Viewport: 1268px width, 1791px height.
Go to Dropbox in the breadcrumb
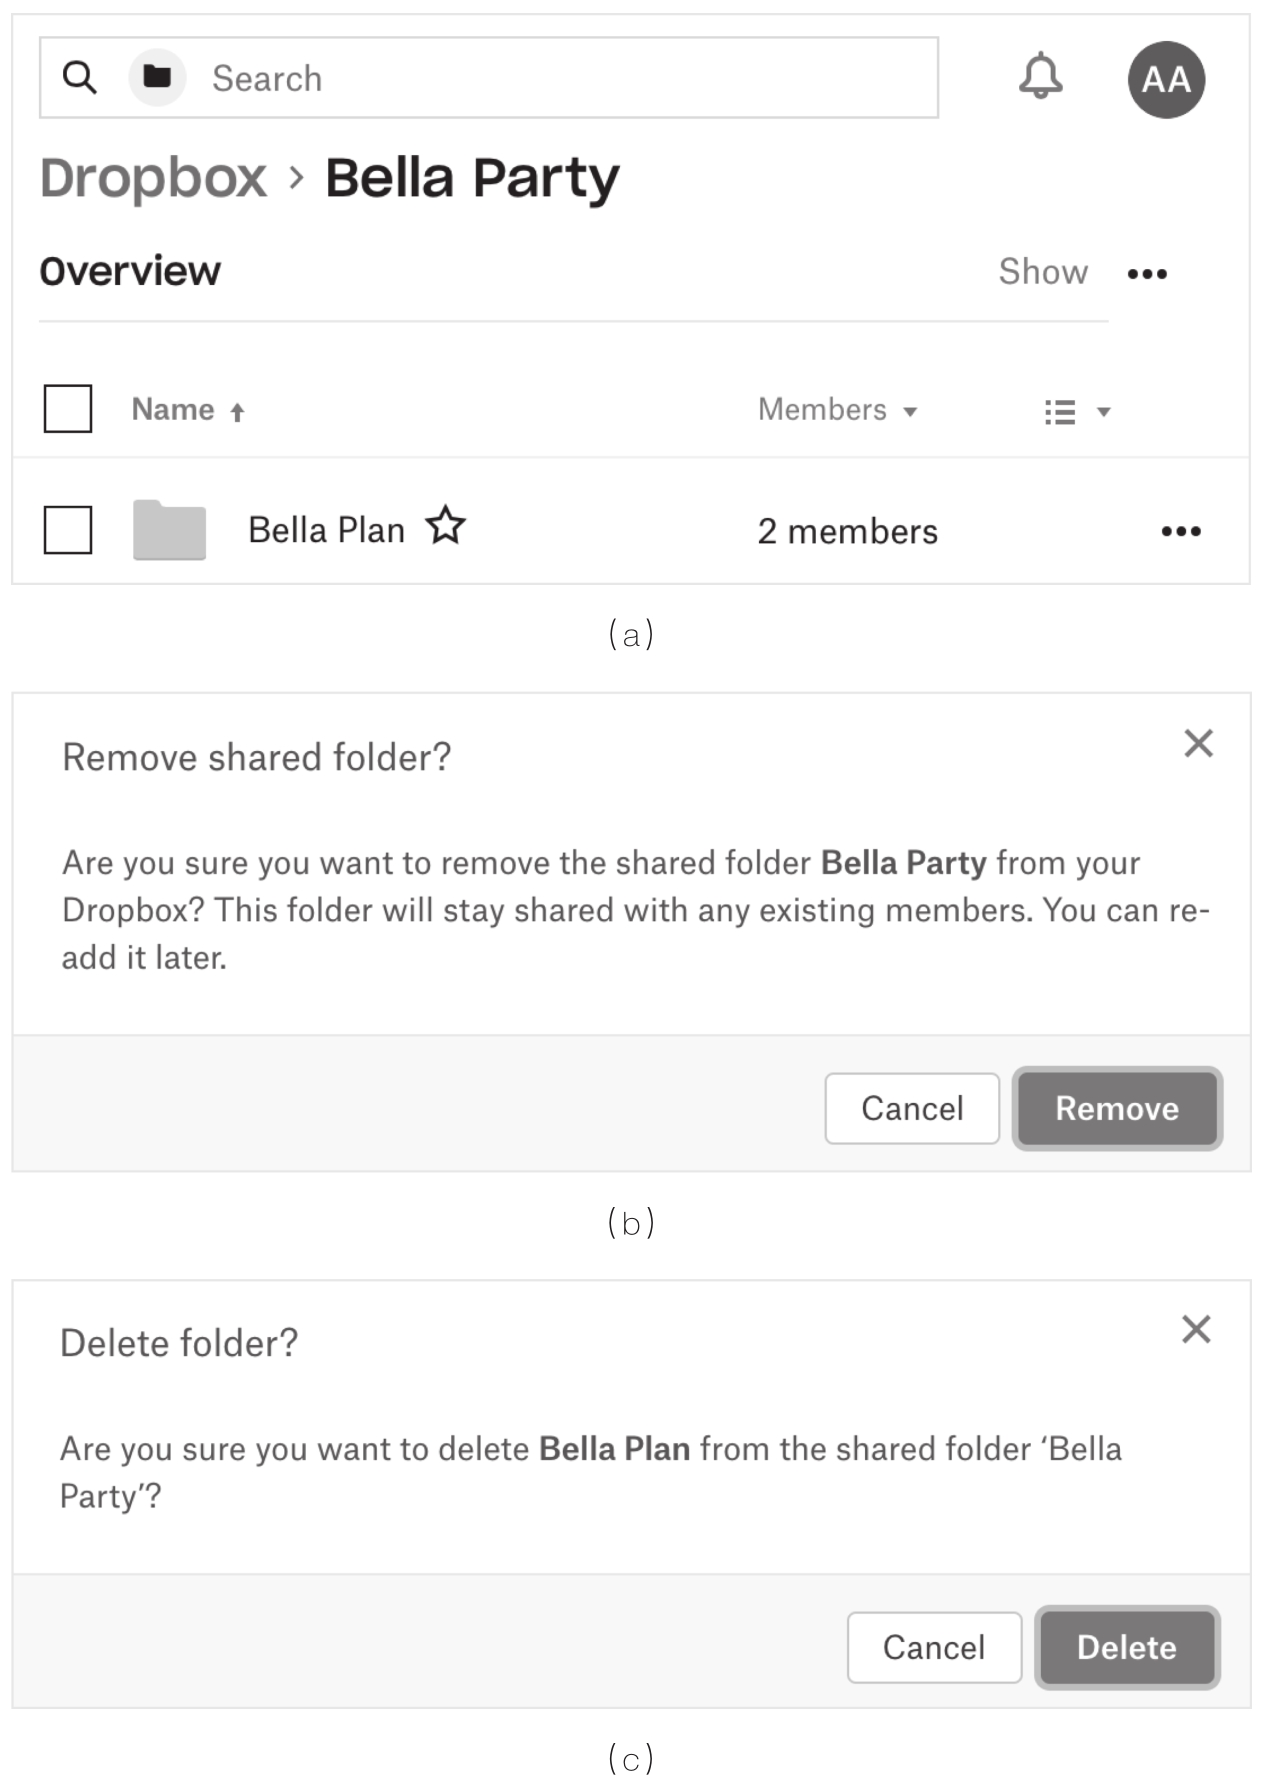153,179
